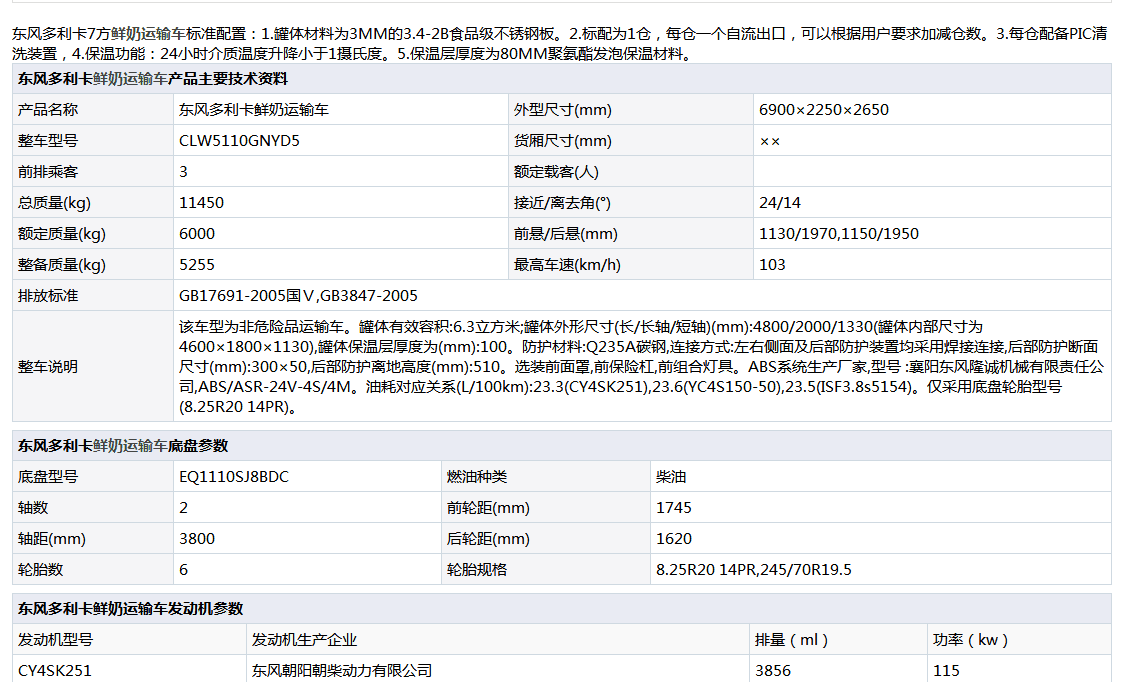
Task: Click the 额定载客(人) label
Action: [x=556, y=171]
